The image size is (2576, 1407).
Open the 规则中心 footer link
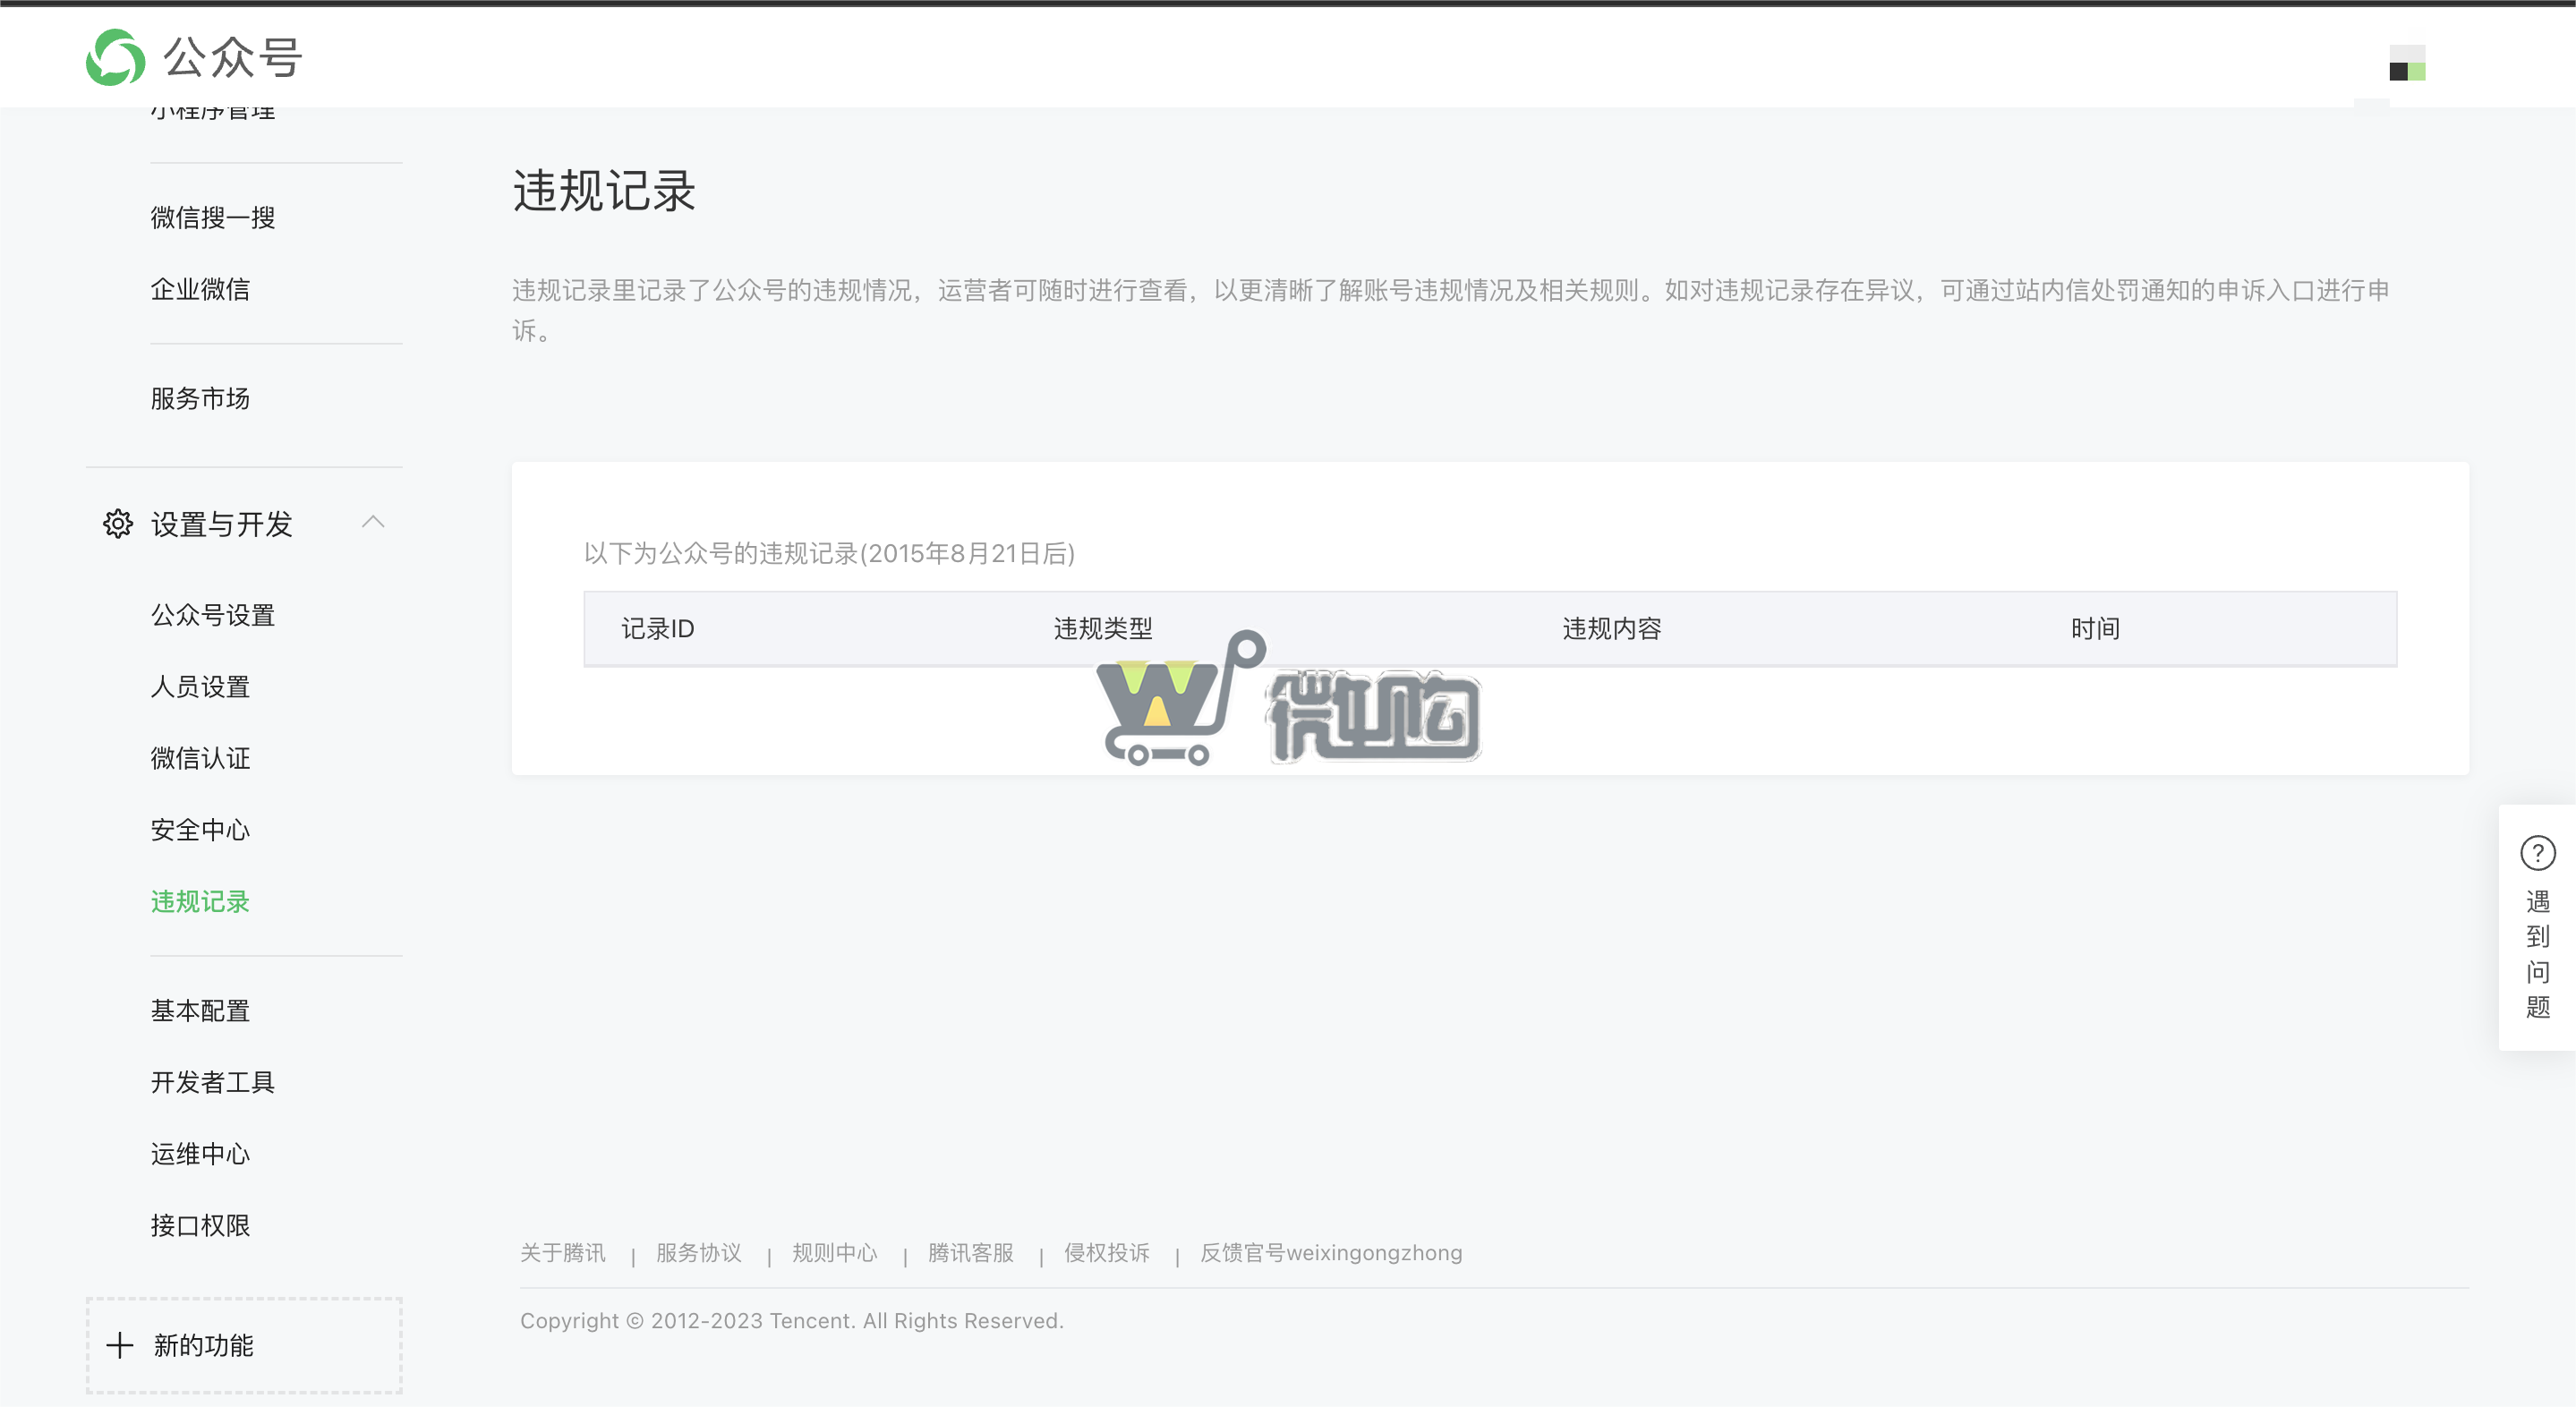point(835,1252)
